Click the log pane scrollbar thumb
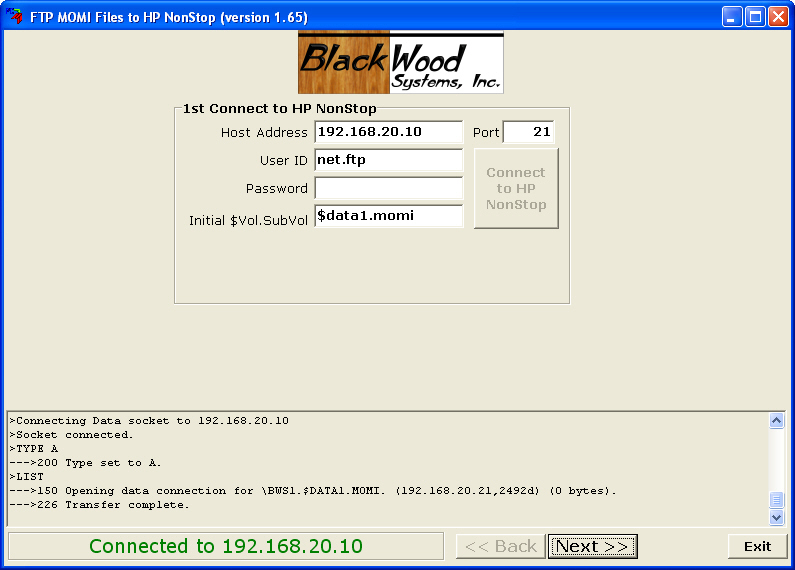This screenshot has height=570, width=795. coord(776,500)
